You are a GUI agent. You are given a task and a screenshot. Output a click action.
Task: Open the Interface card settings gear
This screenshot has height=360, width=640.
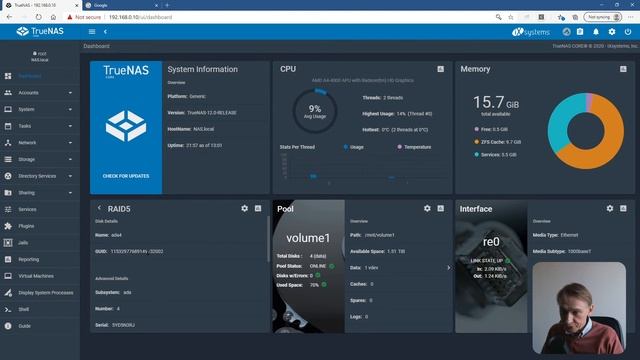(x=609, y=208)
